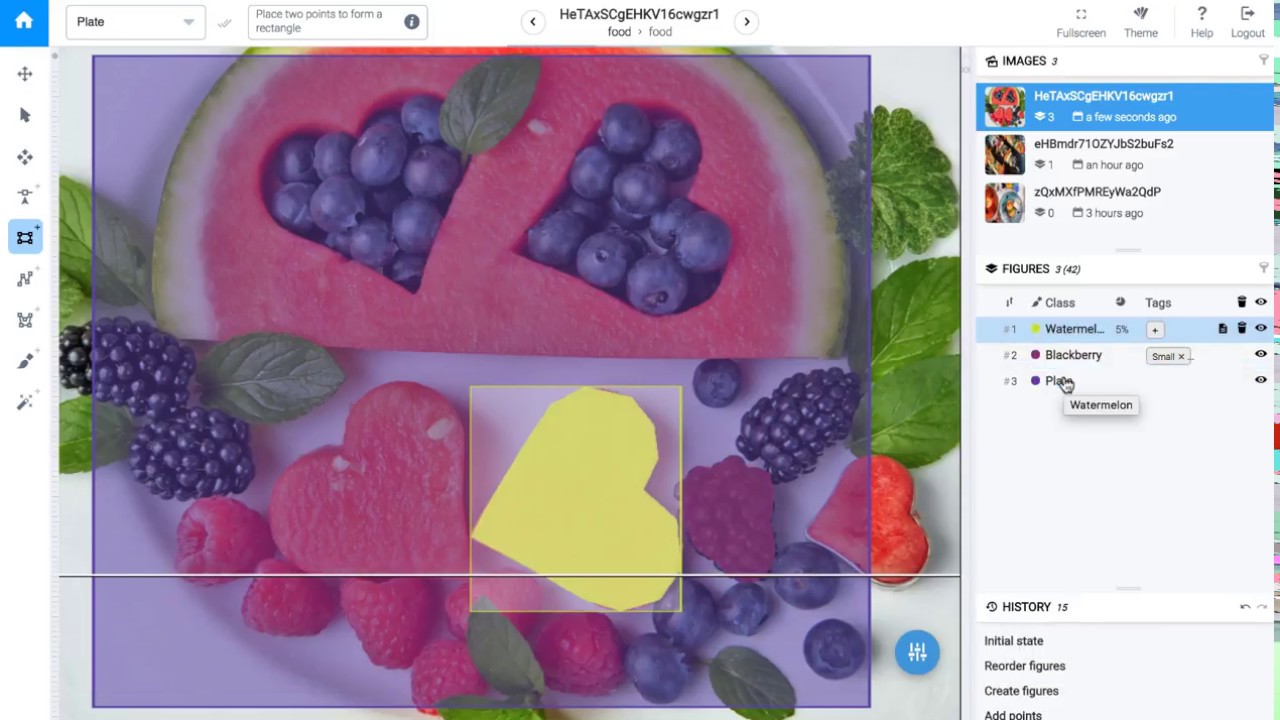Screen dimensions: 1280x720
Task: Select the Plate figure row
Action: click(1125, 381)
